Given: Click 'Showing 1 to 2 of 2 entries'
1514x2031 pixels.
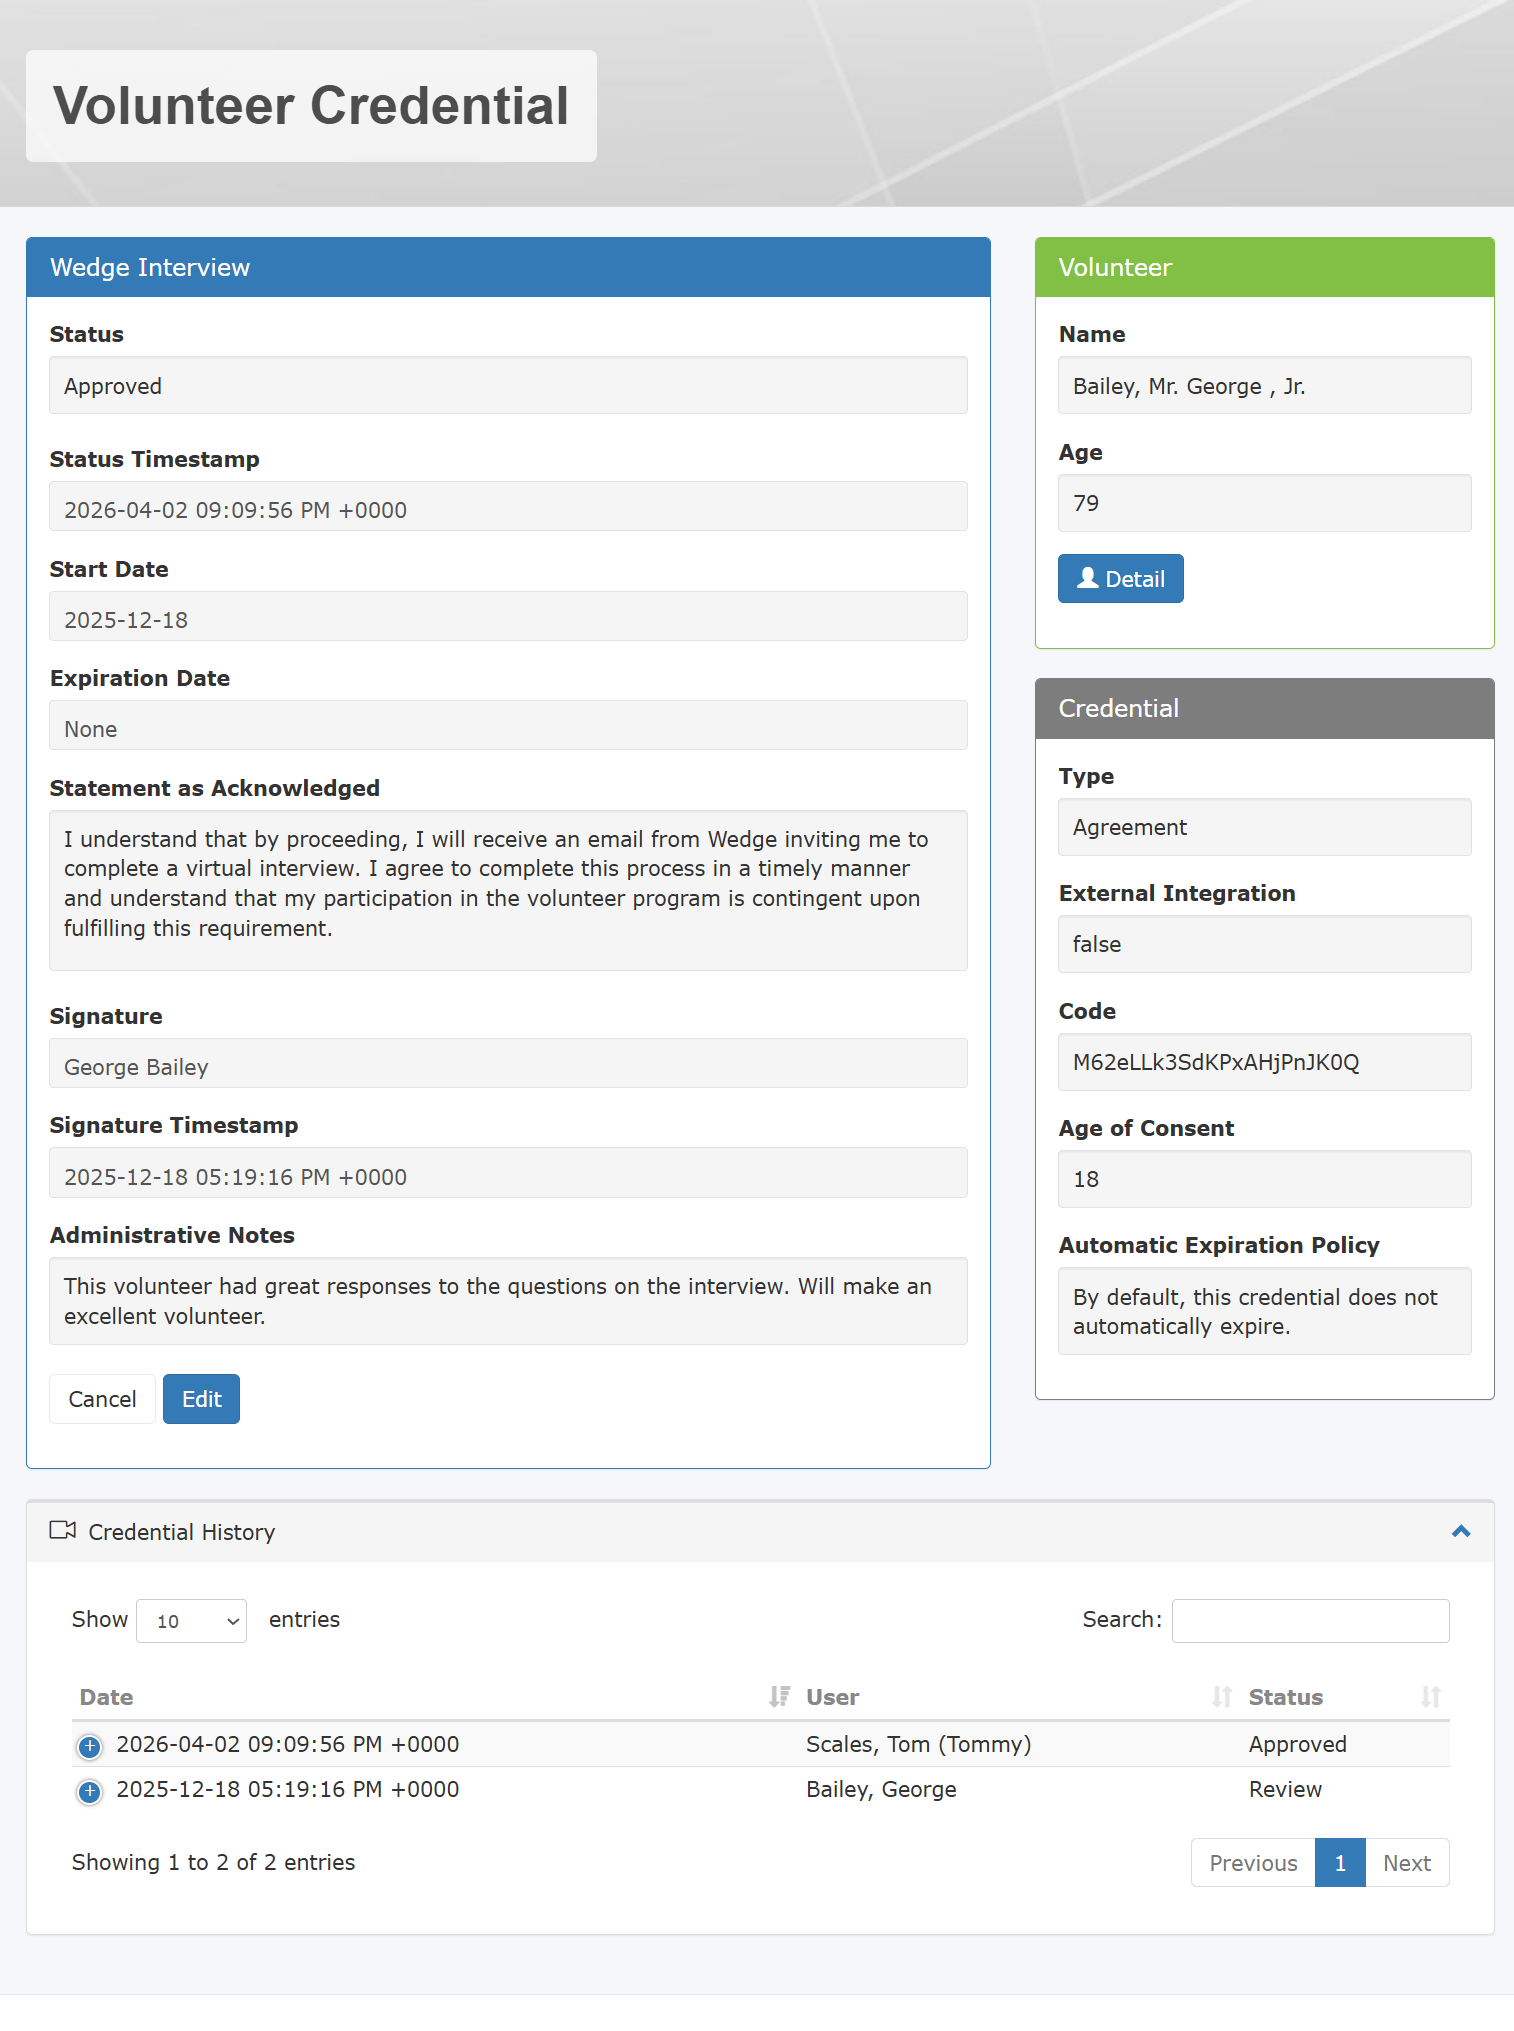Looking at the screenshot, I should coord(213,1862).
